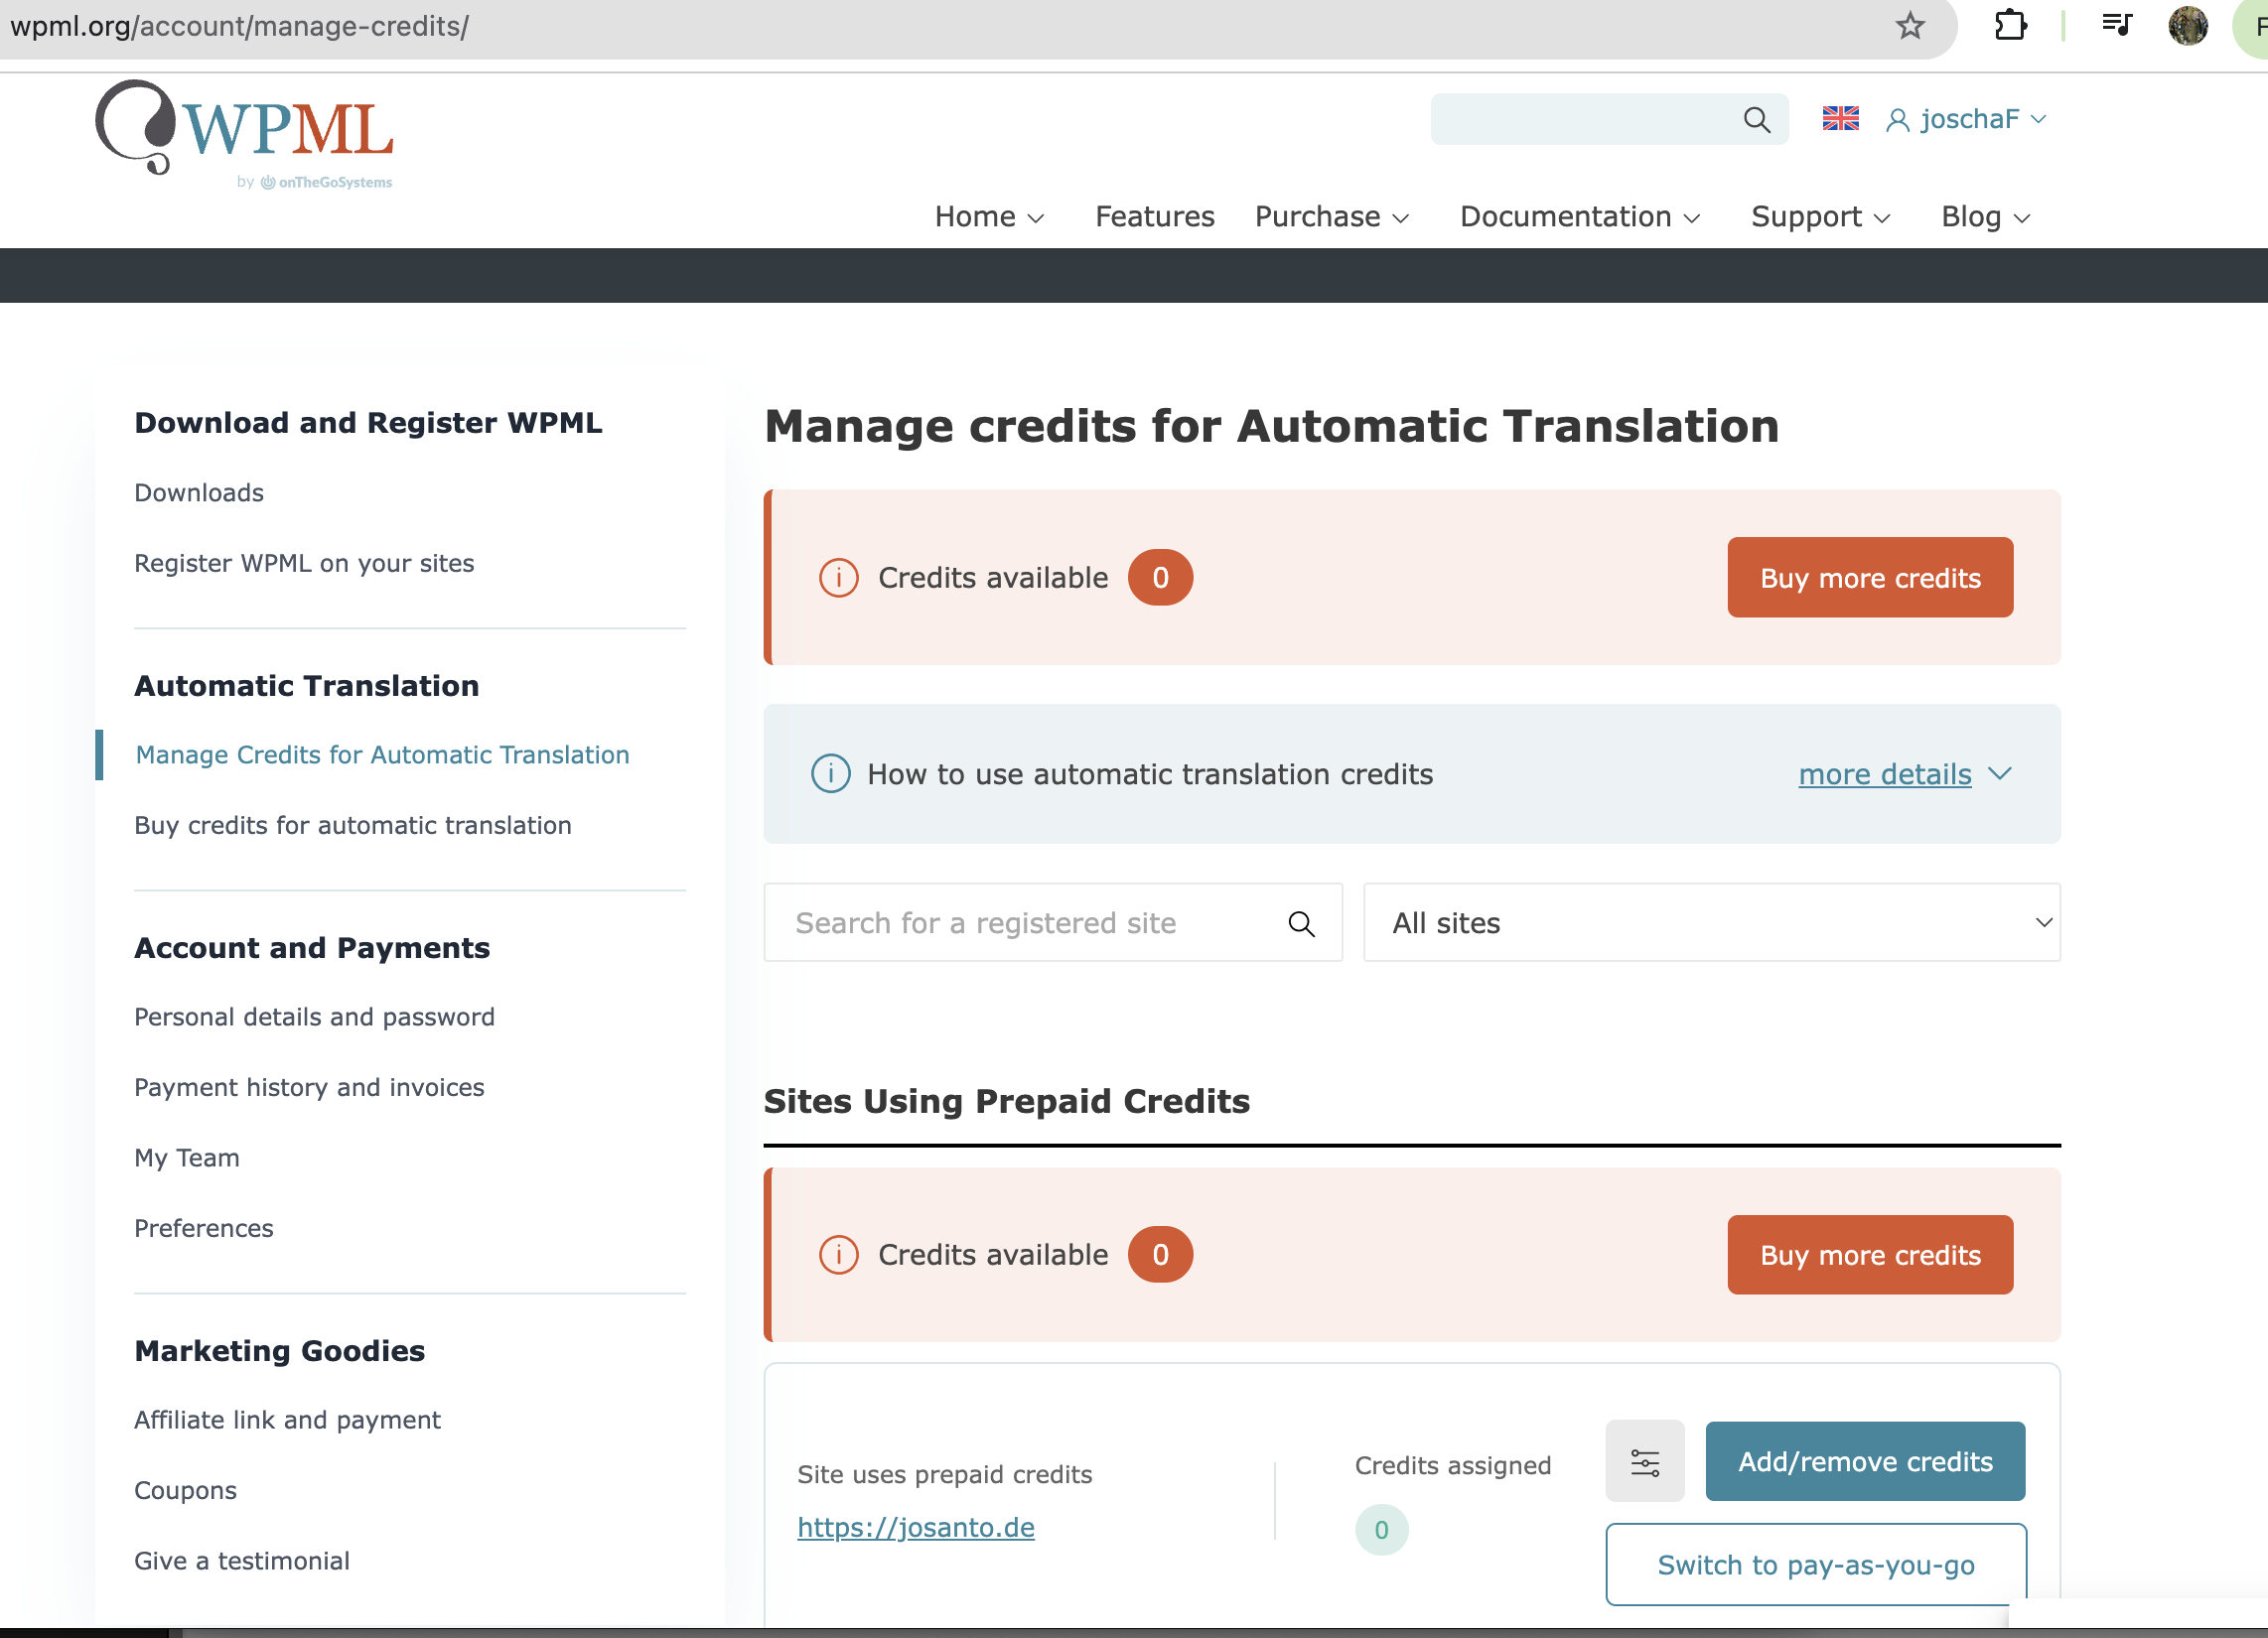Screen dimensions: 2268x1638
Task: Open Affiliate link and payment
Action: (287, 1421)
